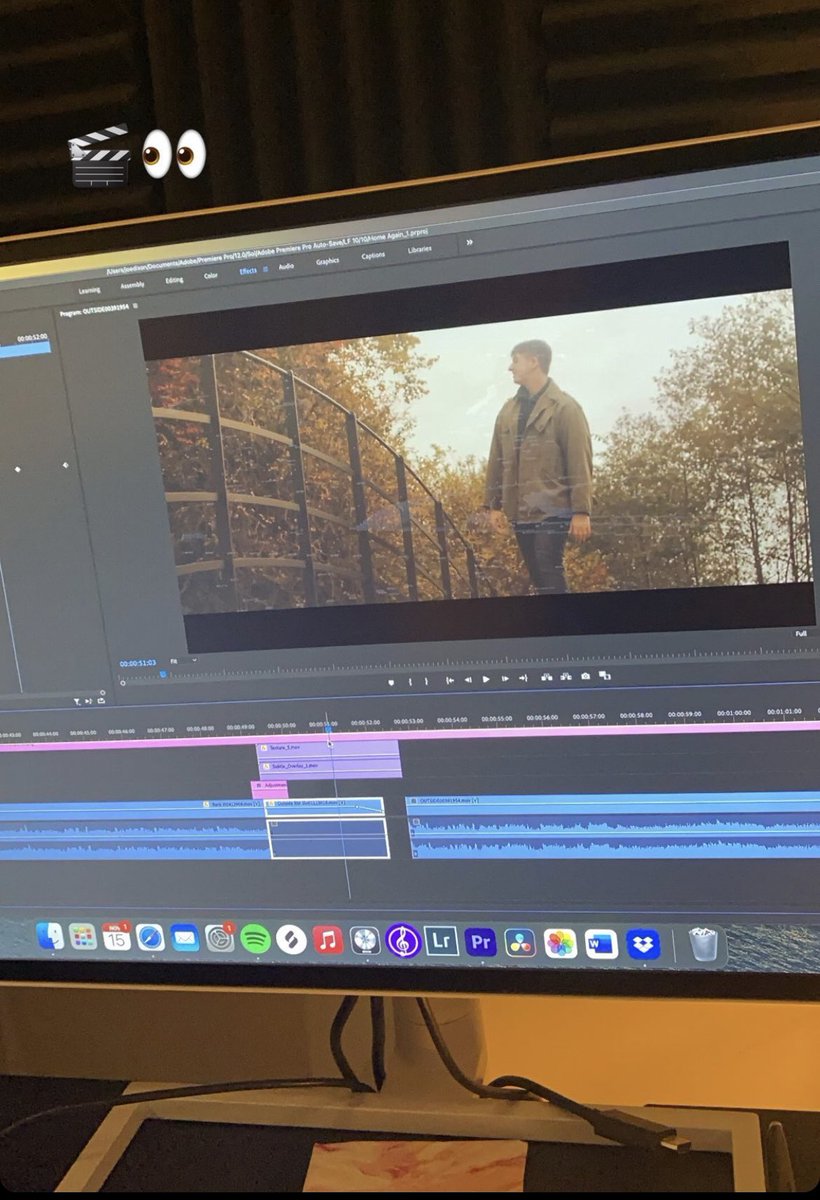820x1200 pixels.
Task: Click the Mark In button
Action: point(410,682)
